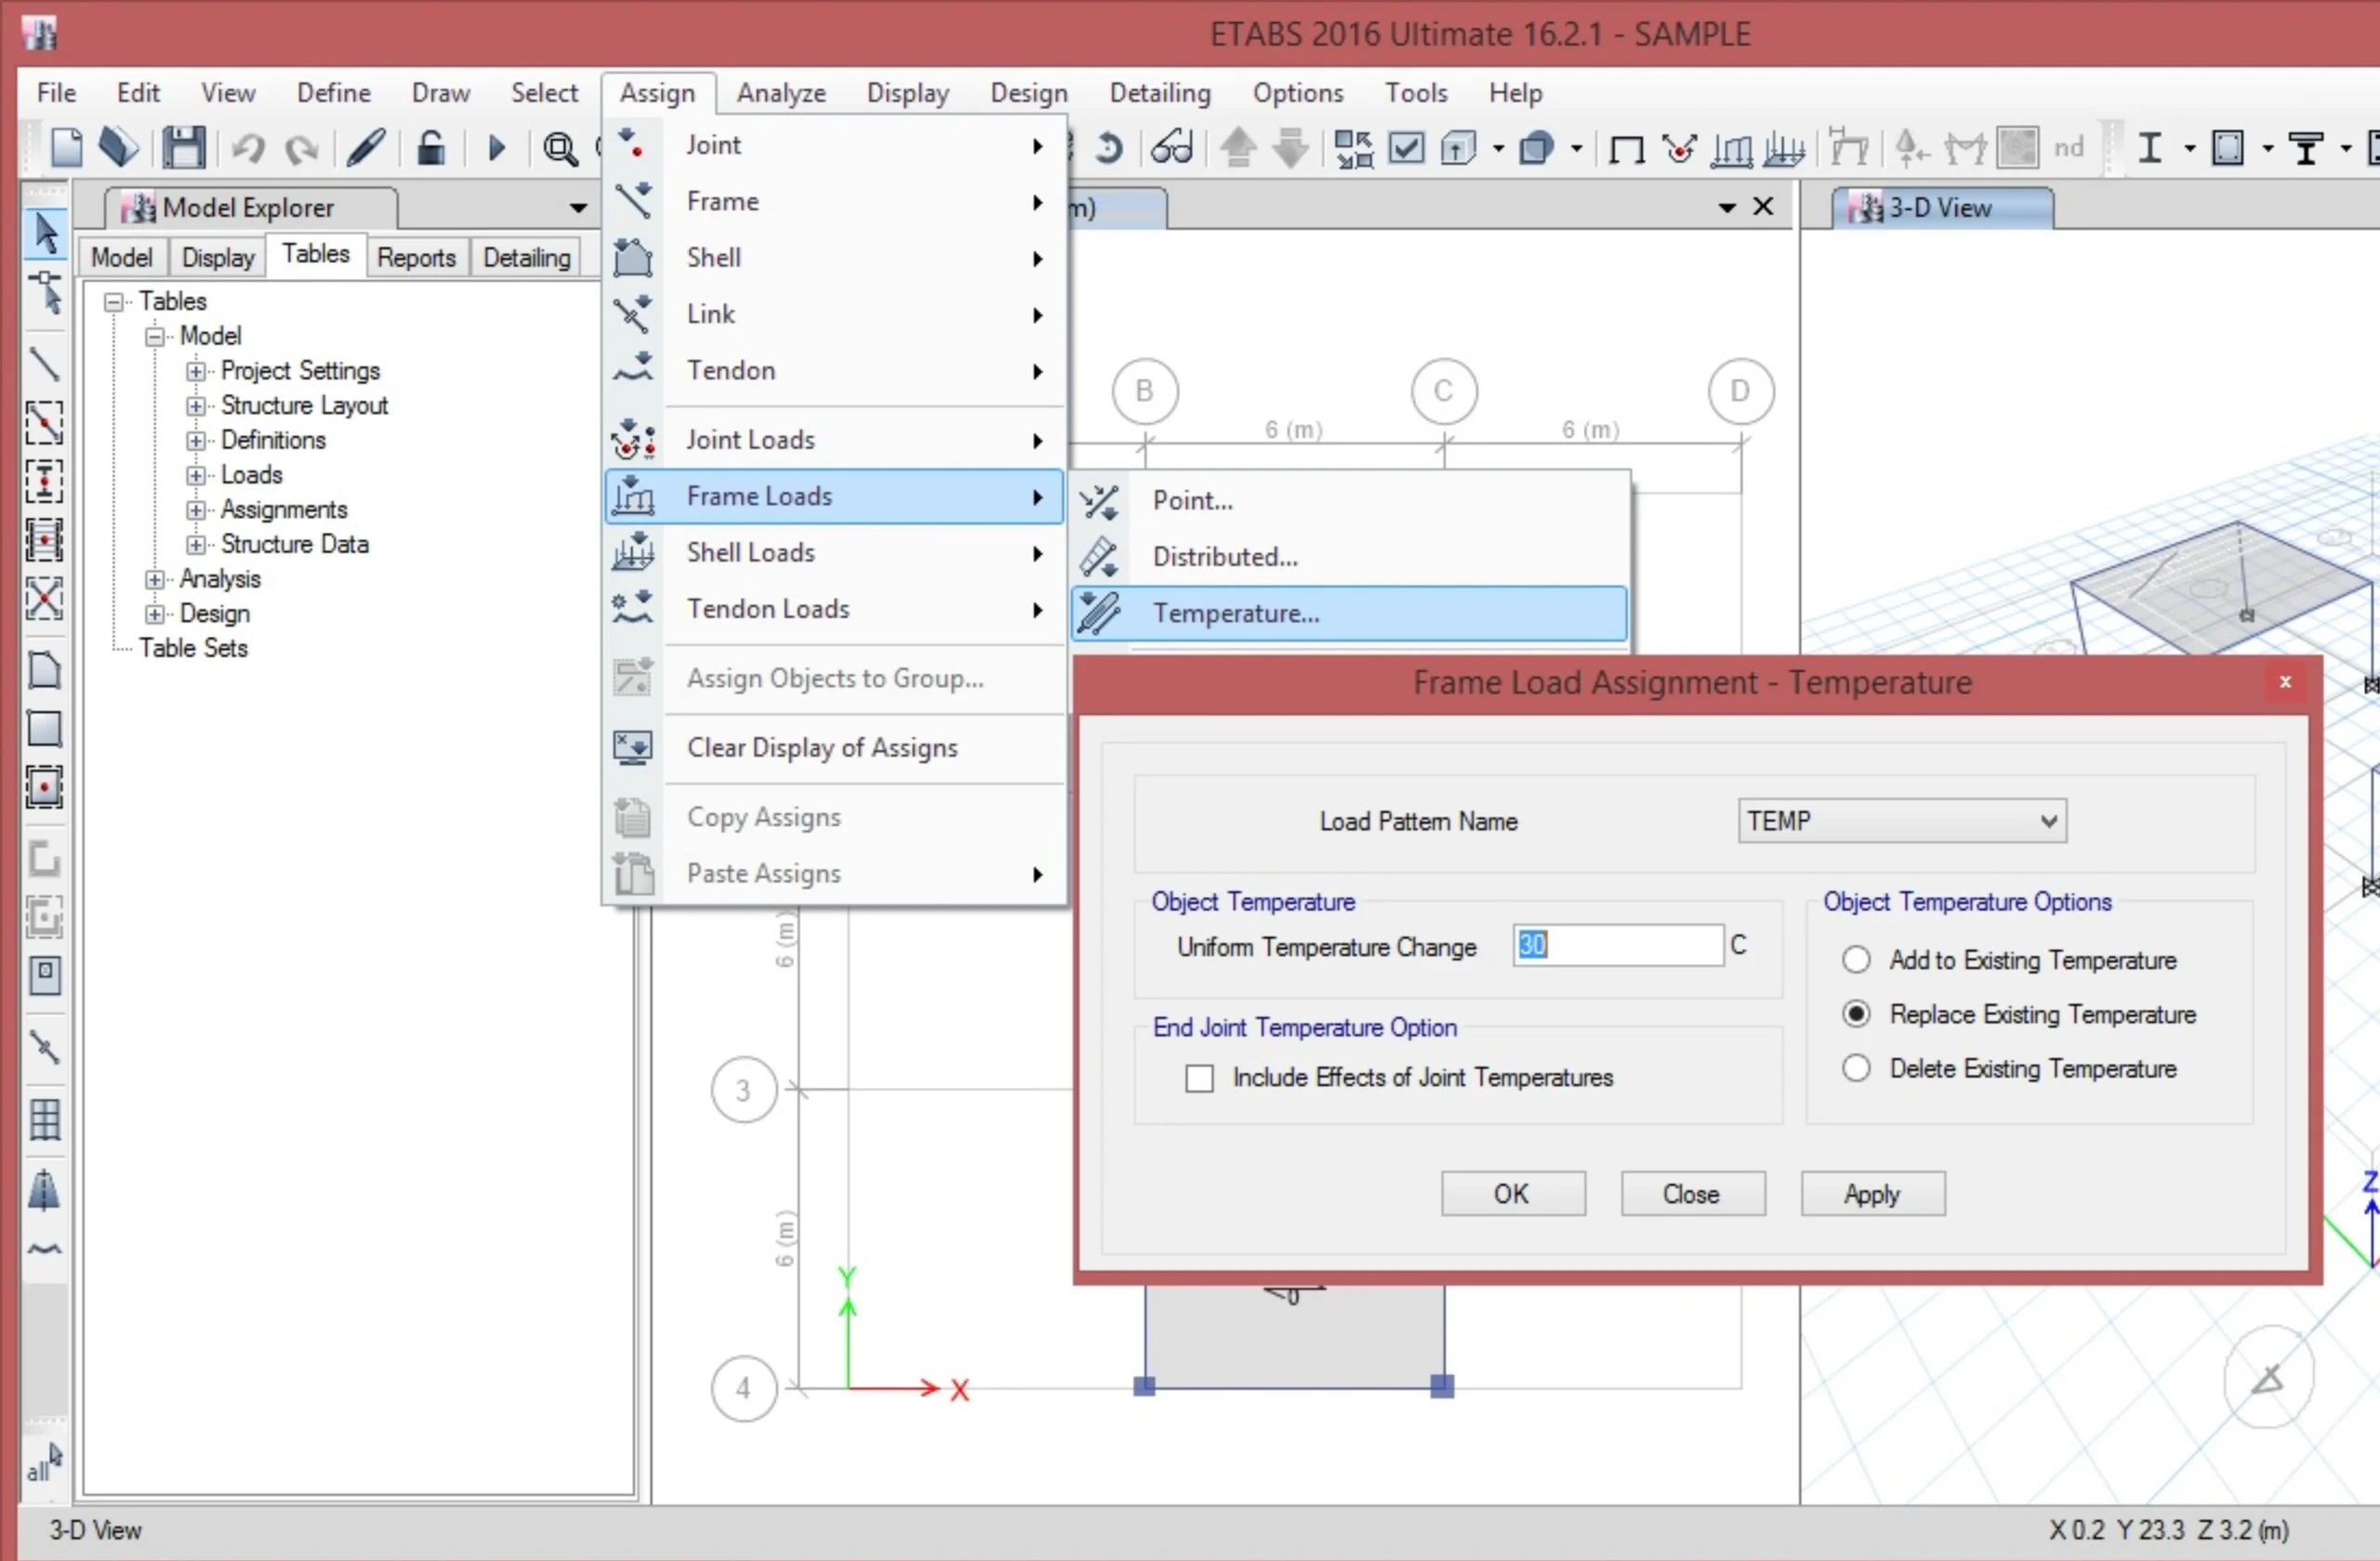Viewport: 2380px width, 1561px height.
Task: Select Add to Existing Temperature option
Action: coord(1856,960)
